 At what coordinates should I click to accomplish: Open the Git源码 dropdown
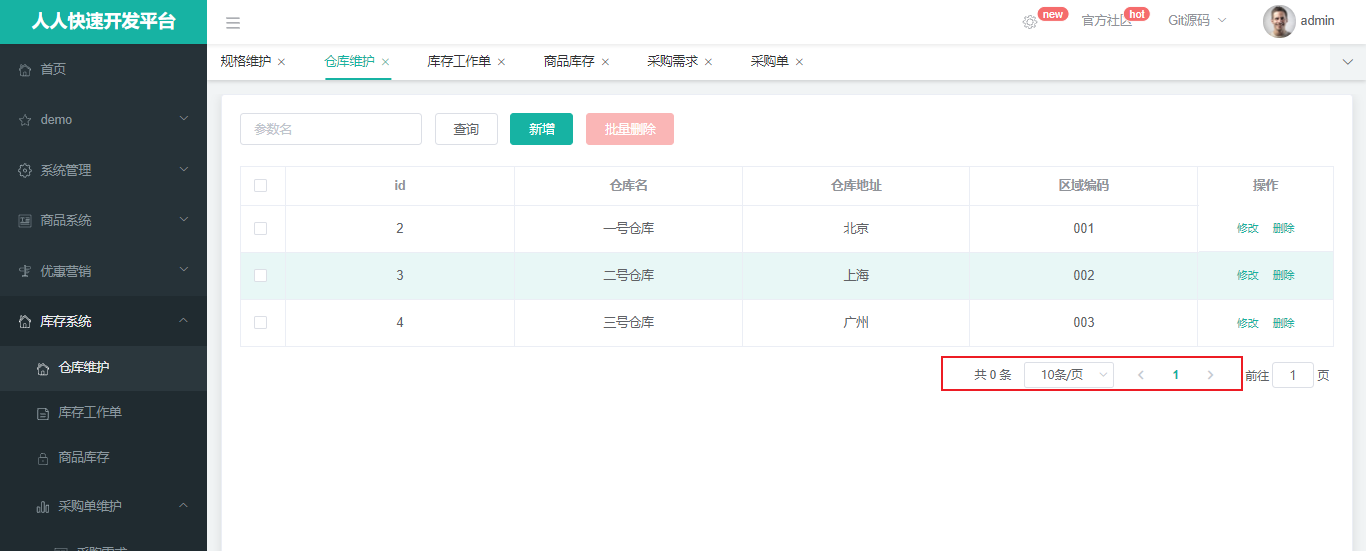pos(1197,21)
